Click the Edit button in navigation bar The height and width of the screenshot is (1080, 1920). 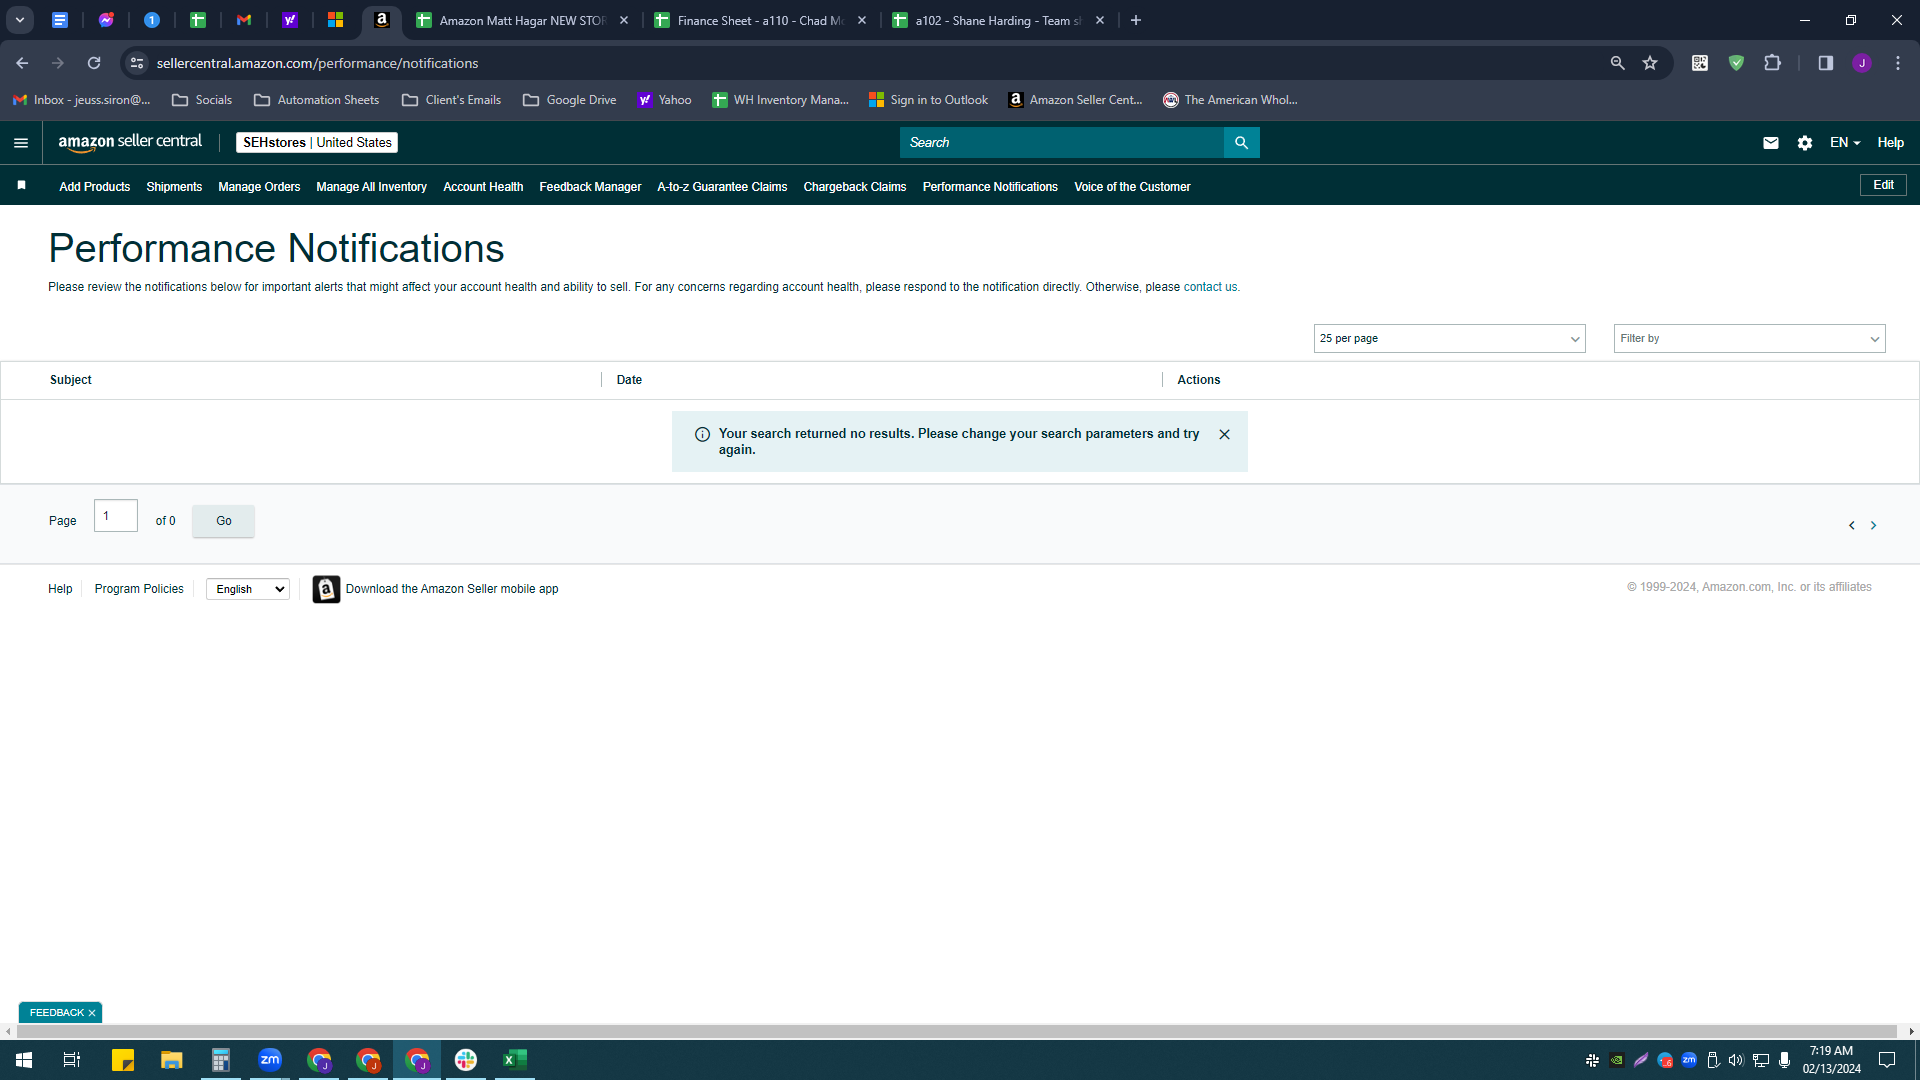coord(1883,185)
